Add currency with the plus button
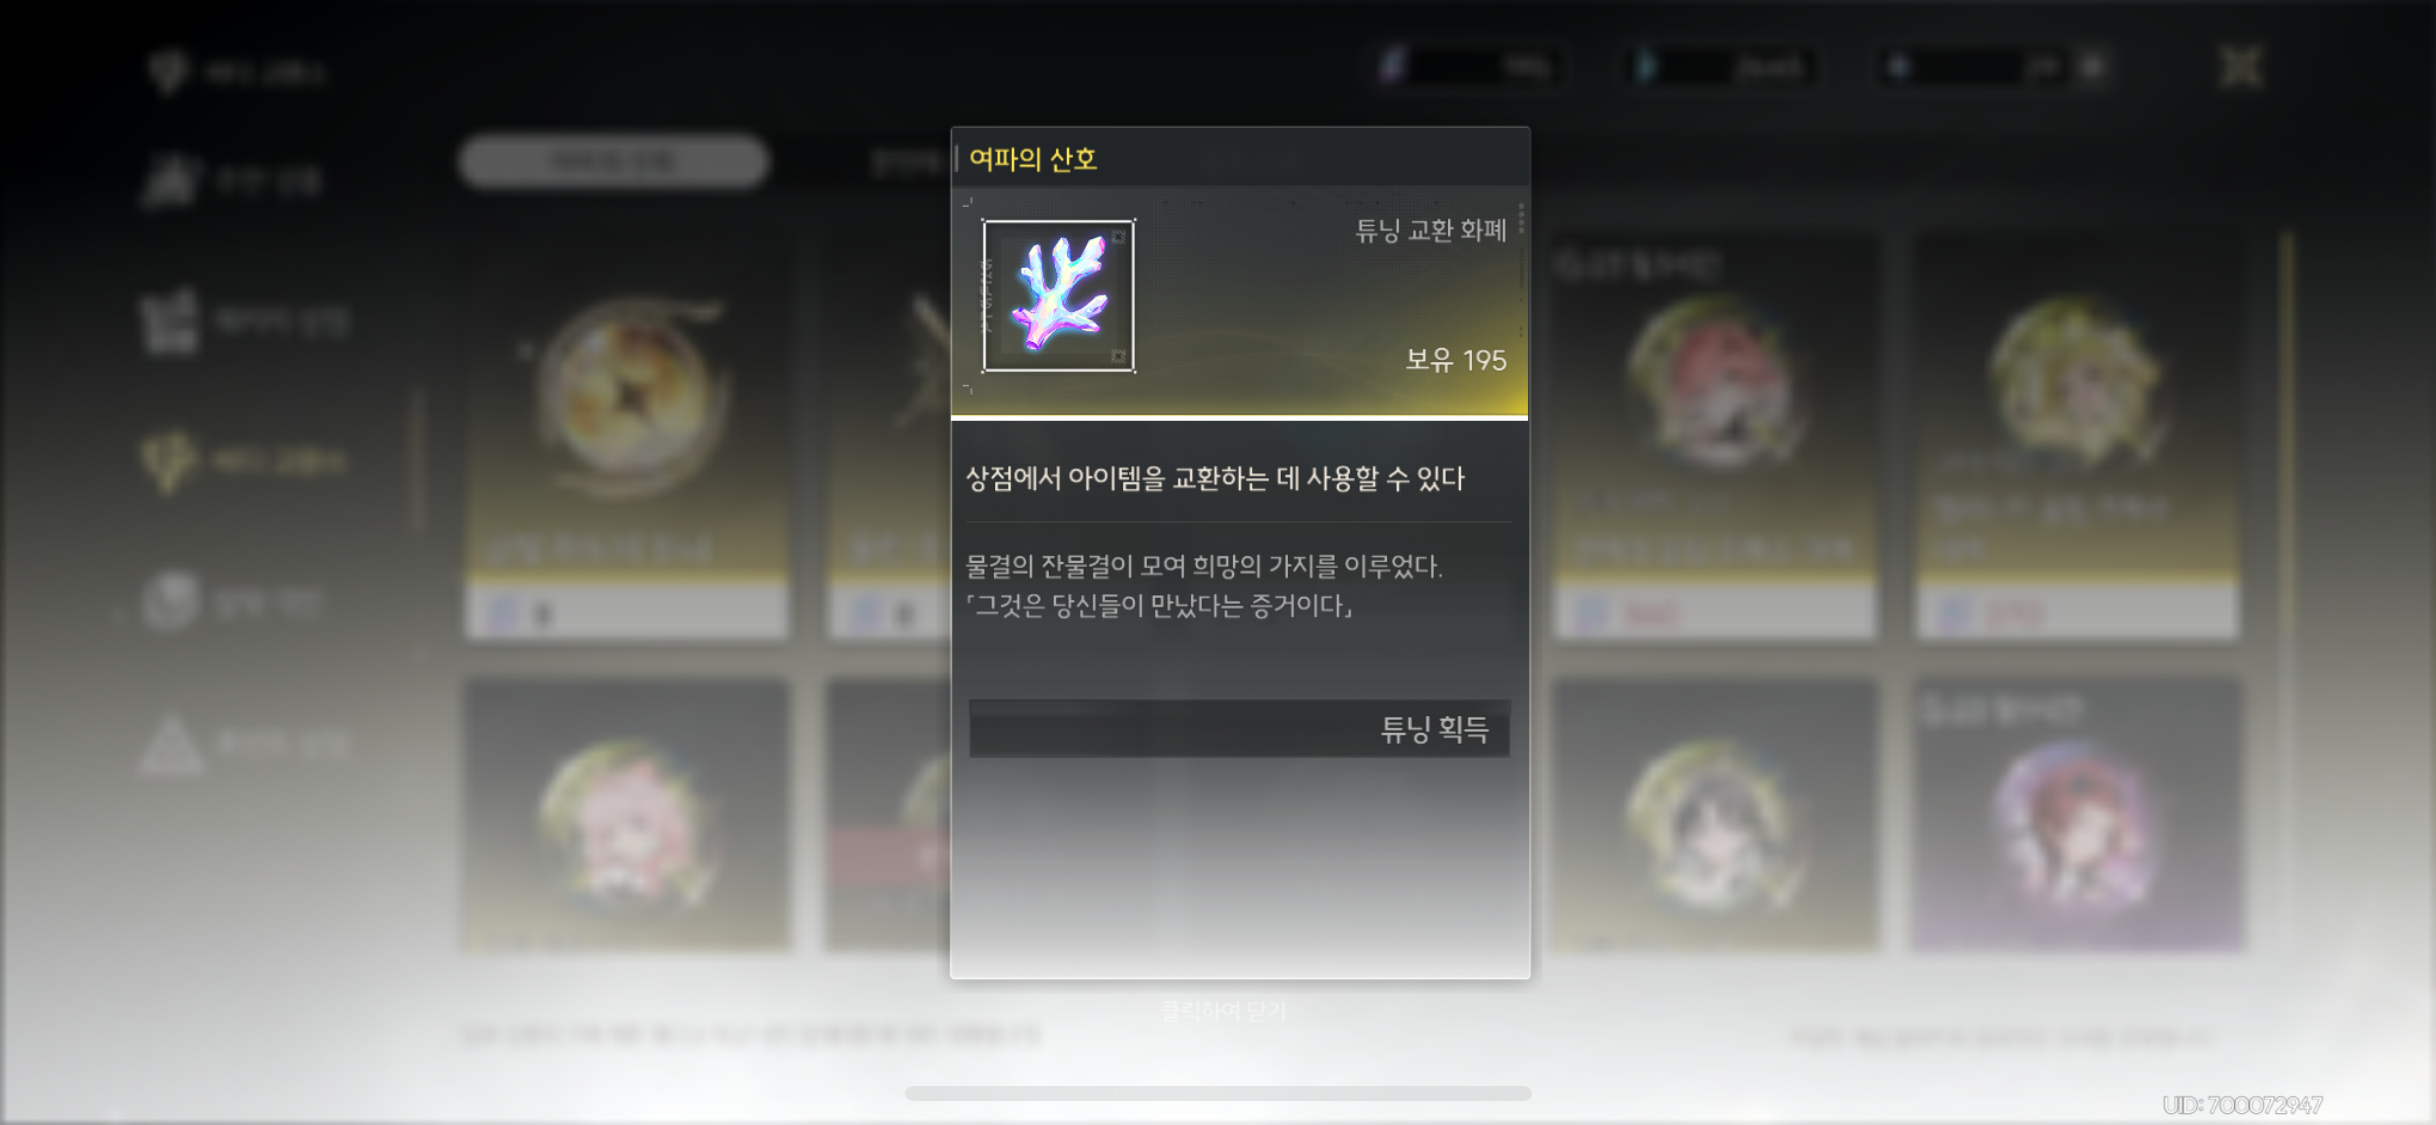 tap(2091, 67)
